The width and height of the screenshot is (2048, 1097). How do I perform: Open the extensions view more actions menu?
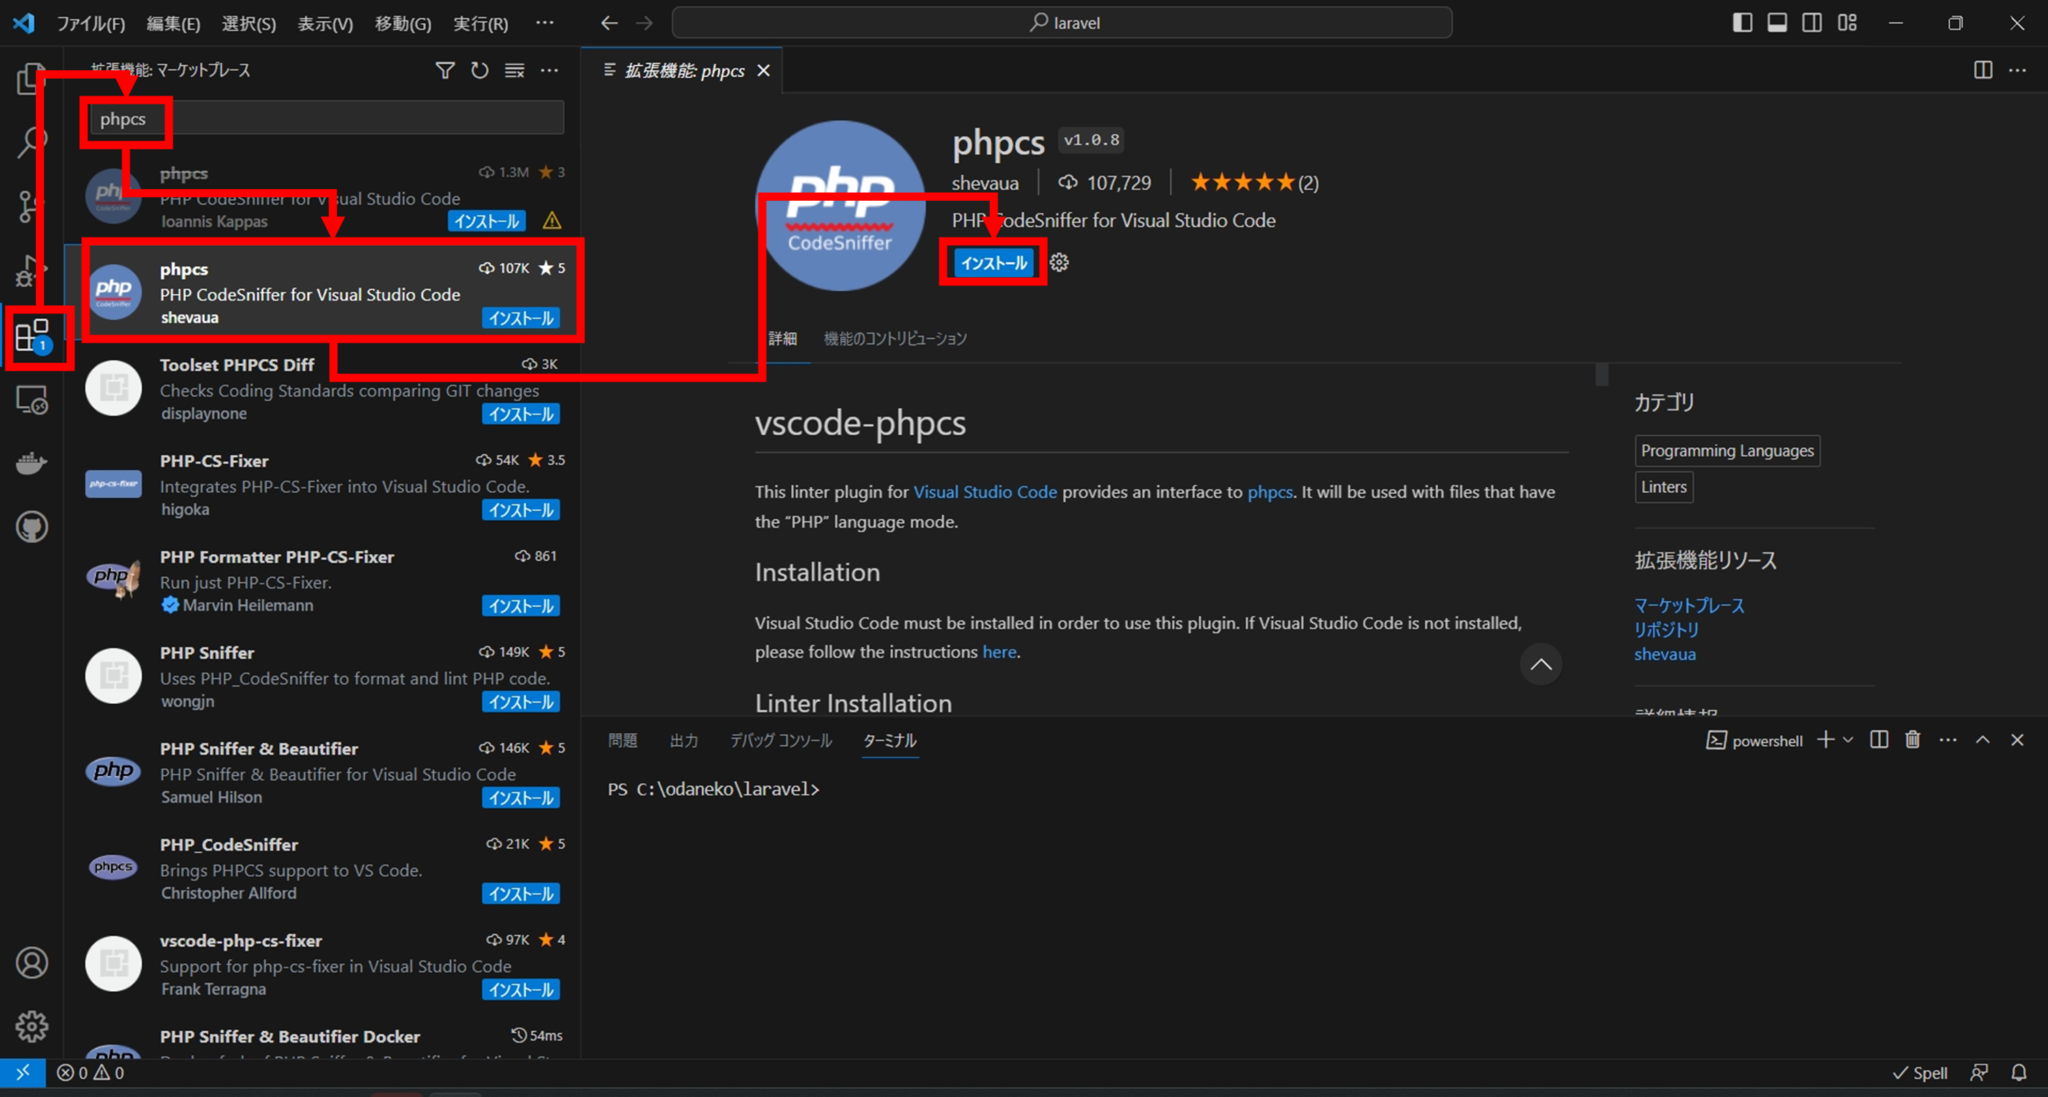549,70
